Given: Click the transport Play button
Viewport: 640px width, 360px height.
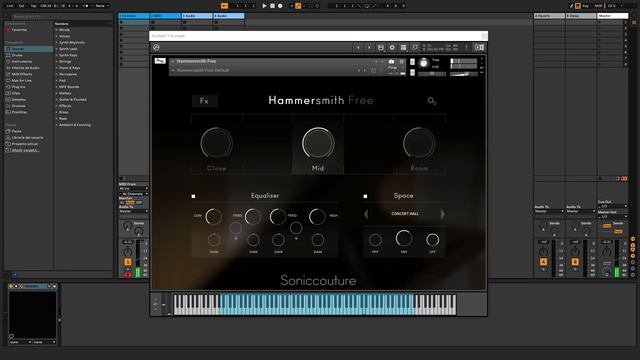Looking at the screenshot, I should pyautogui.click(x=264, y=6).
